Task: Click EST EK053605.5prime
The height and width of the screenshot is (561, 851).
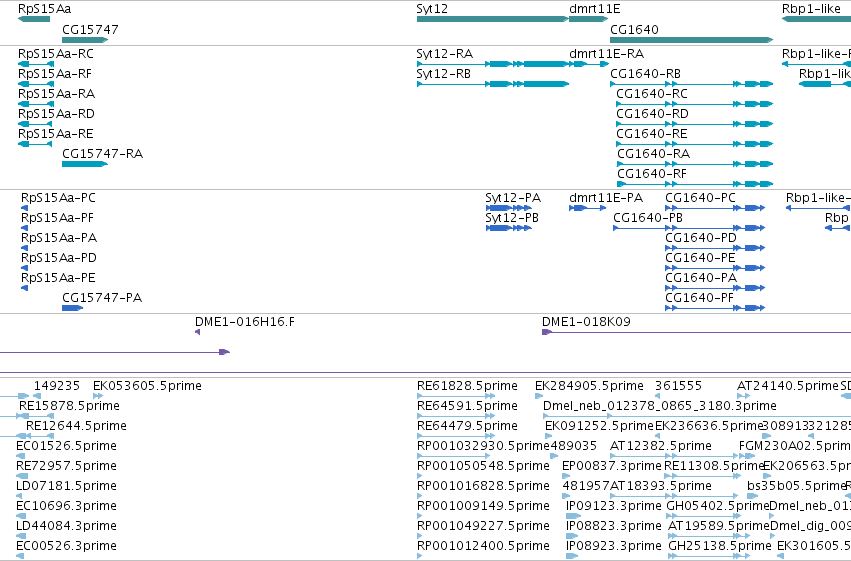Action: coord(98,396)
